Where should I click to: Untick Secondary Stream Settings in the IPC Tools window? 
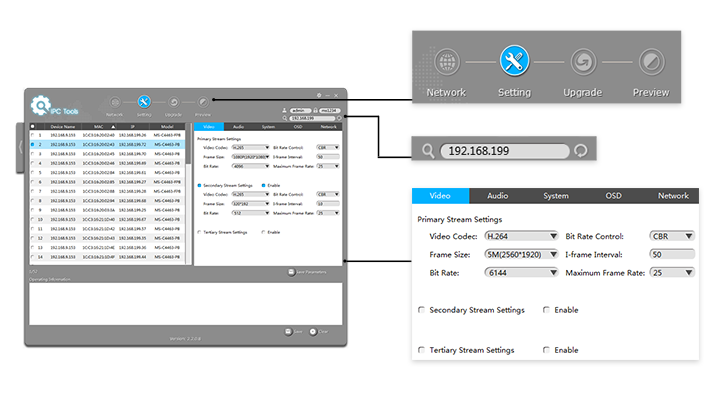(x=199, y=185)
